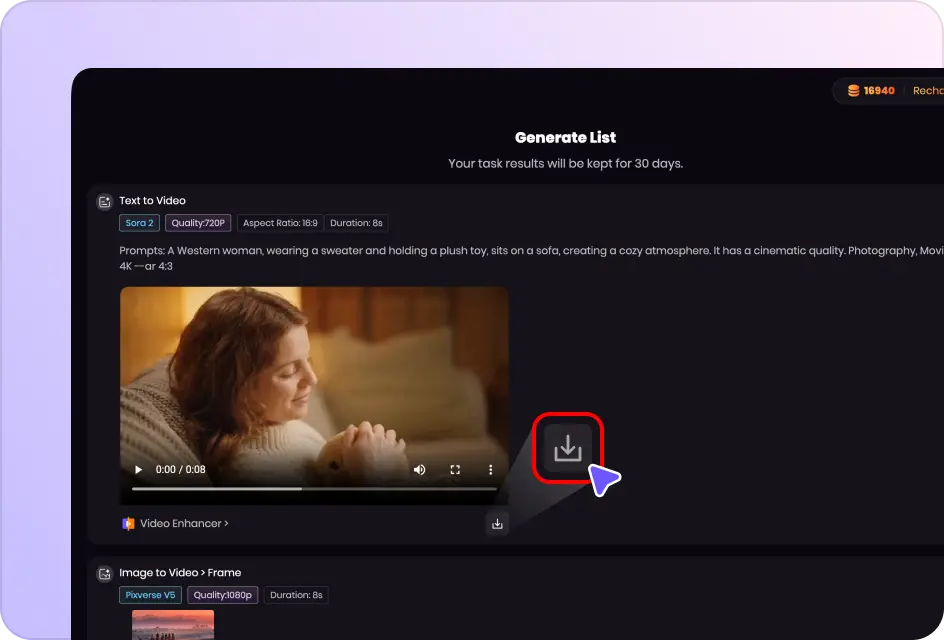Open the Recharge option
944x640 pixels.
point(927,91)
